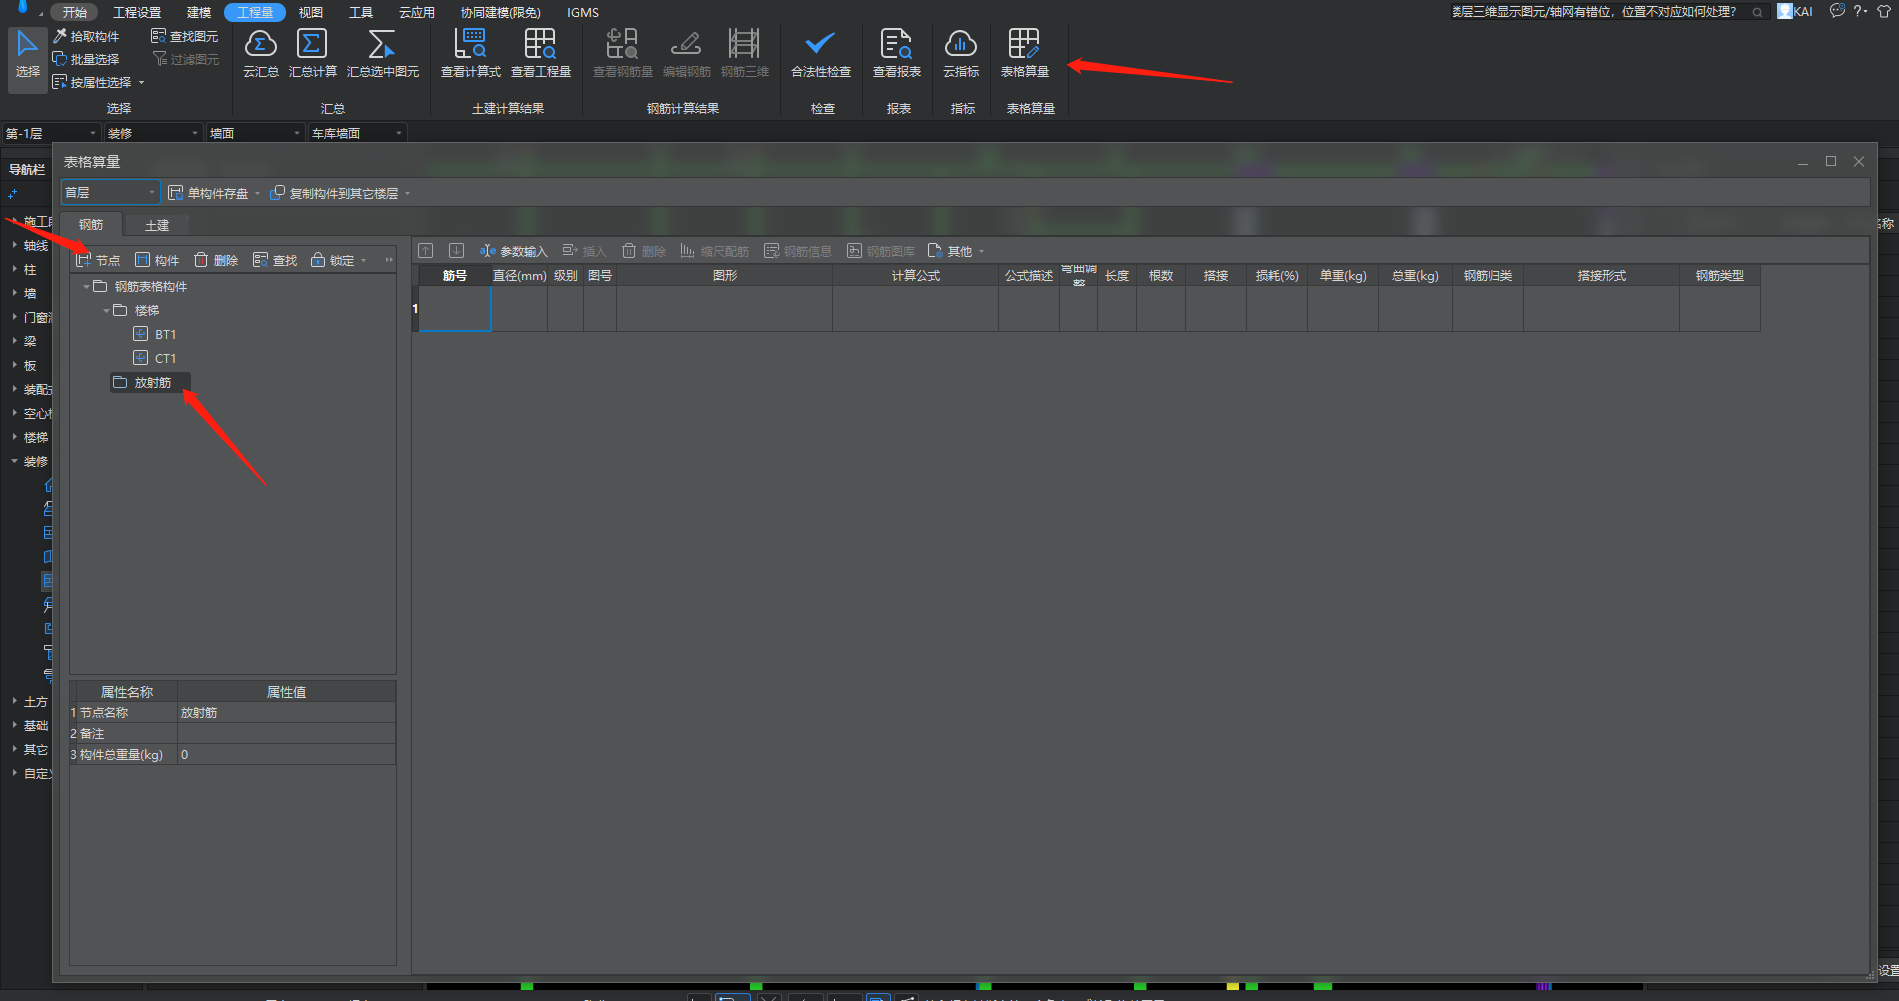Expand 板 in navigation bar
This screenshot has width=1899, height=1001.
click(x=14, y=365)
